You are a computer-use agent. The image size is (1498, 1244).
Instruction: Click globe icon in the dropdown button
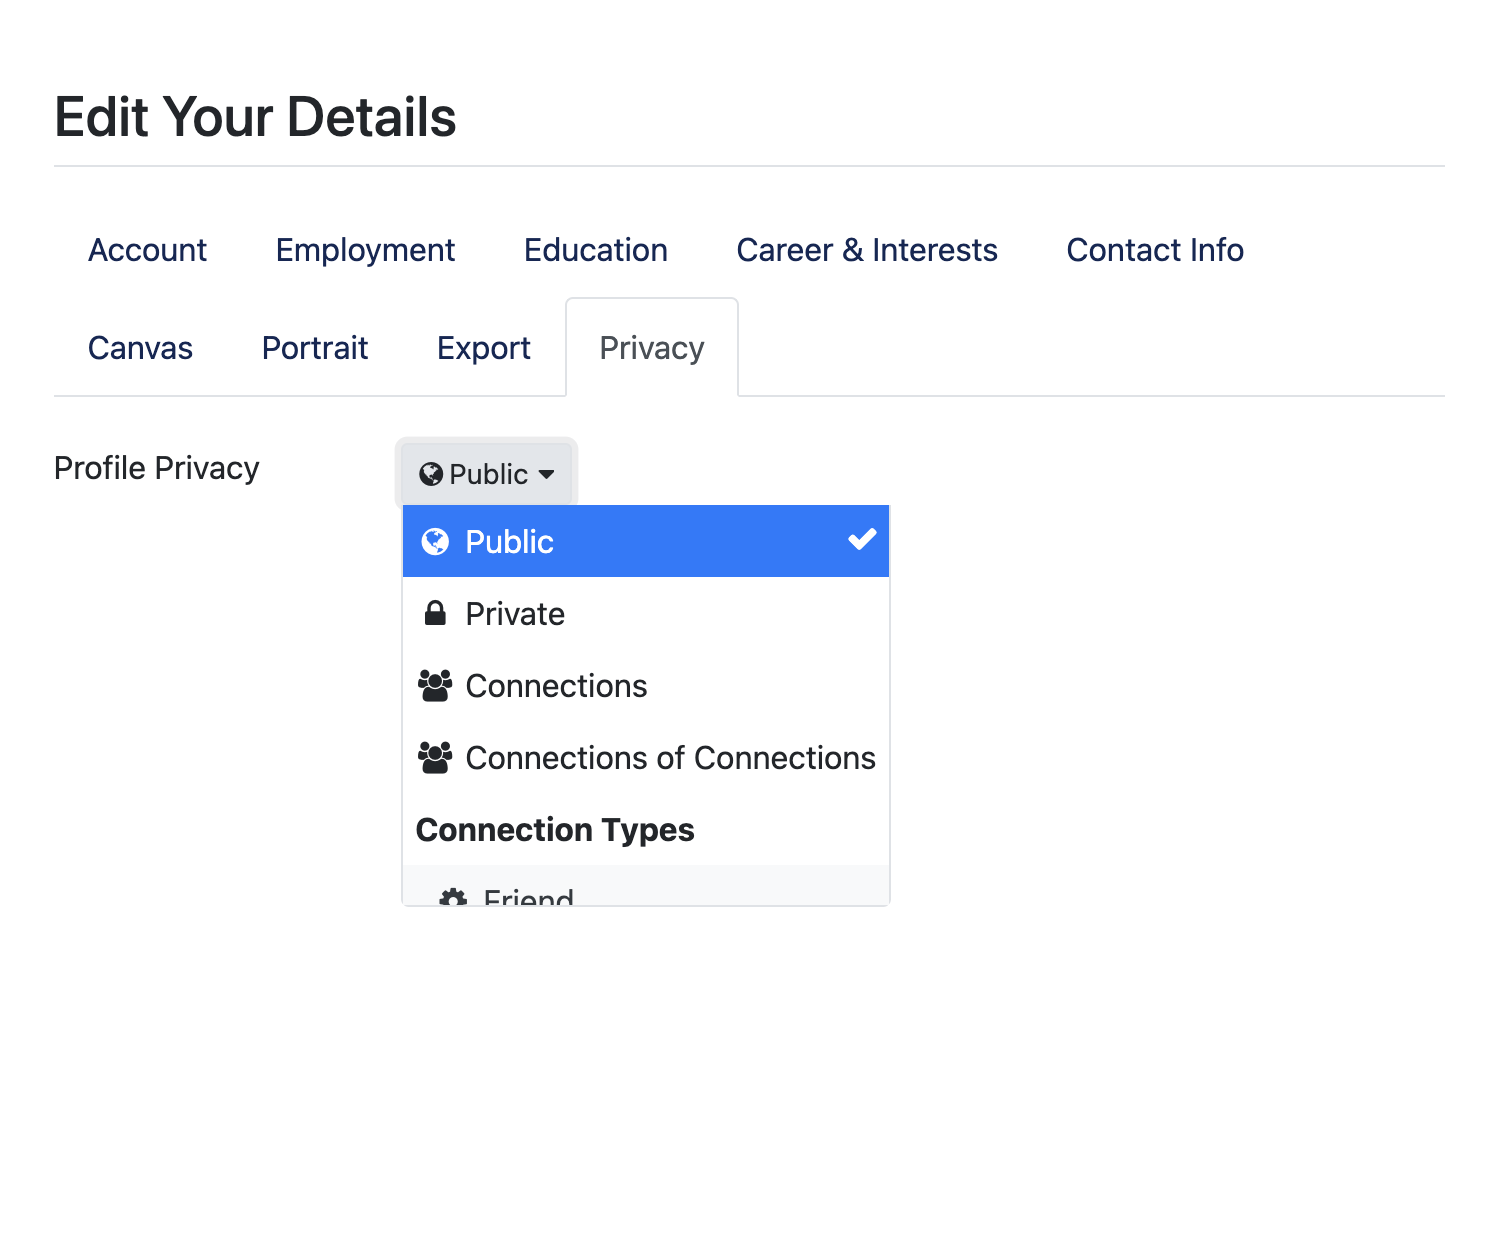[x=431, y=473]
